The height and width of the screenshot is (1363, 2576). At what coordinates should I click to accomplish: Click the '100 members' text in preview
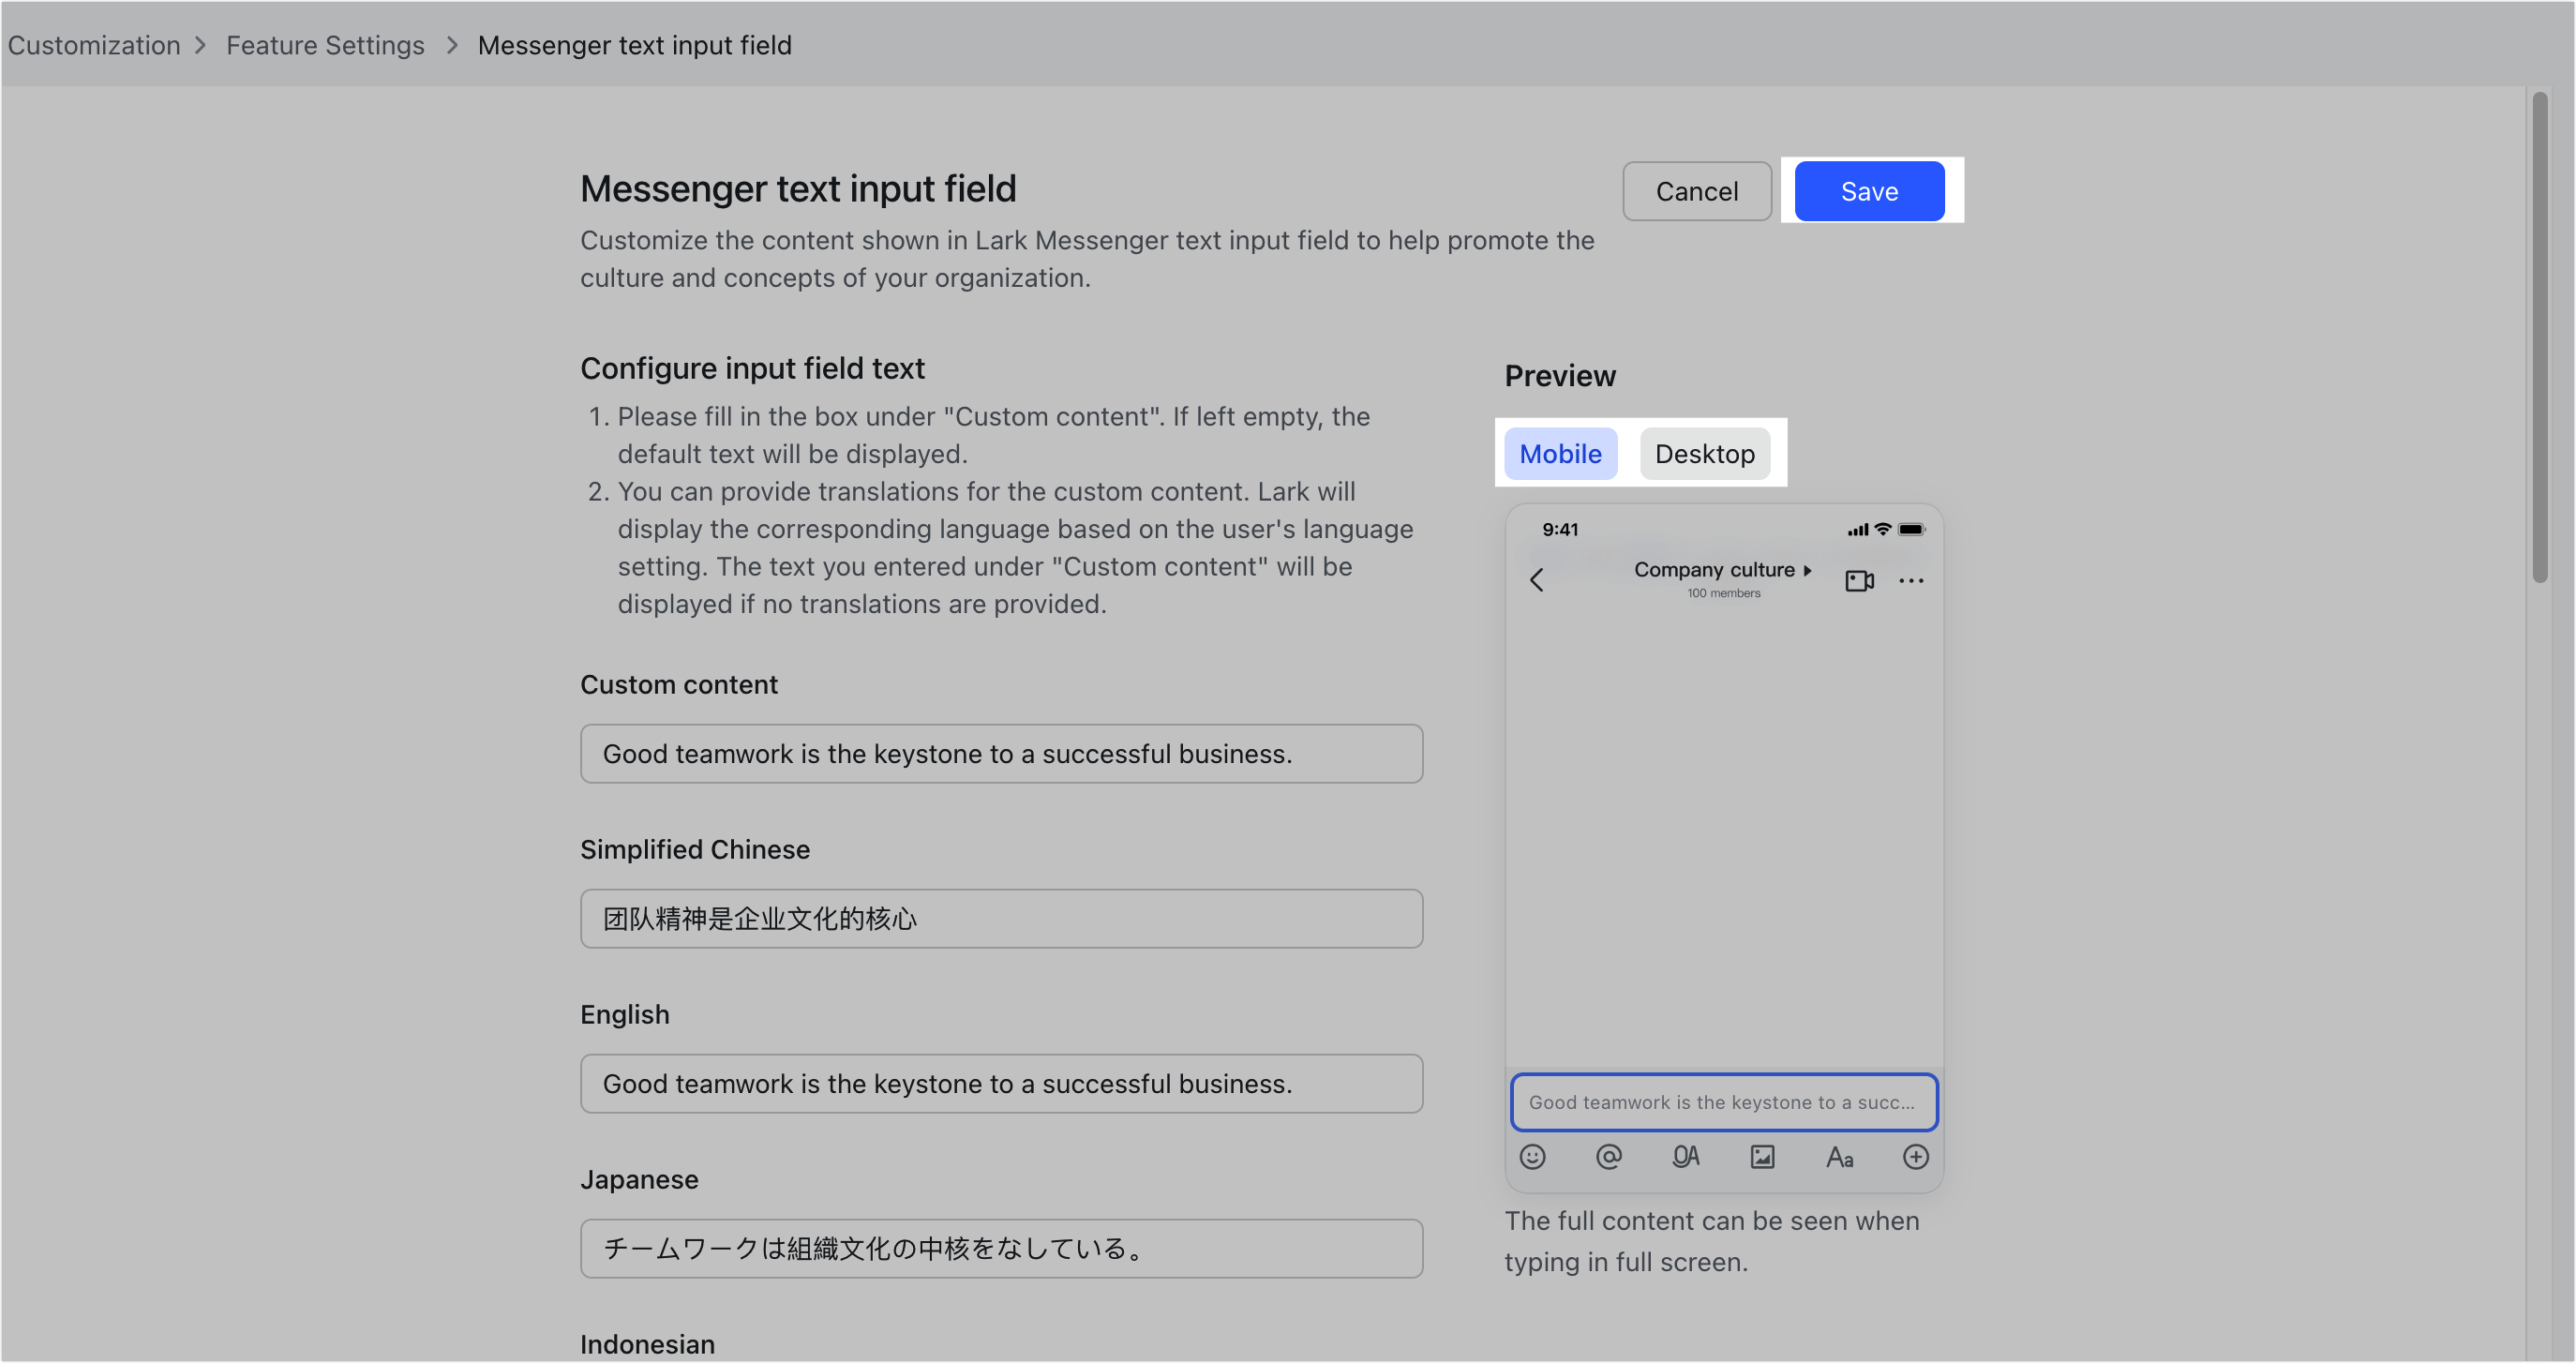pyautogui.click(x=1723, y=593)
